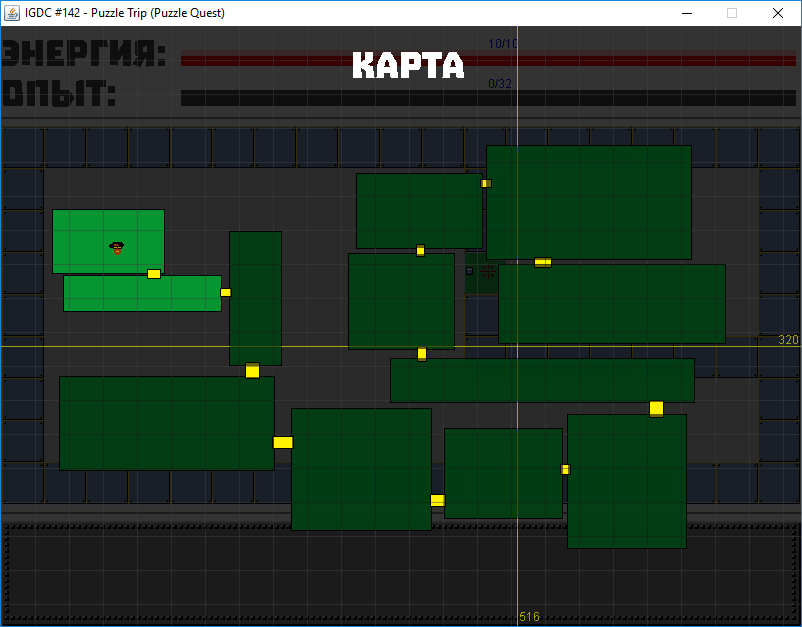Click the Java icon in the window title bar
Screen dimensions: 802x627
[11, 13]
